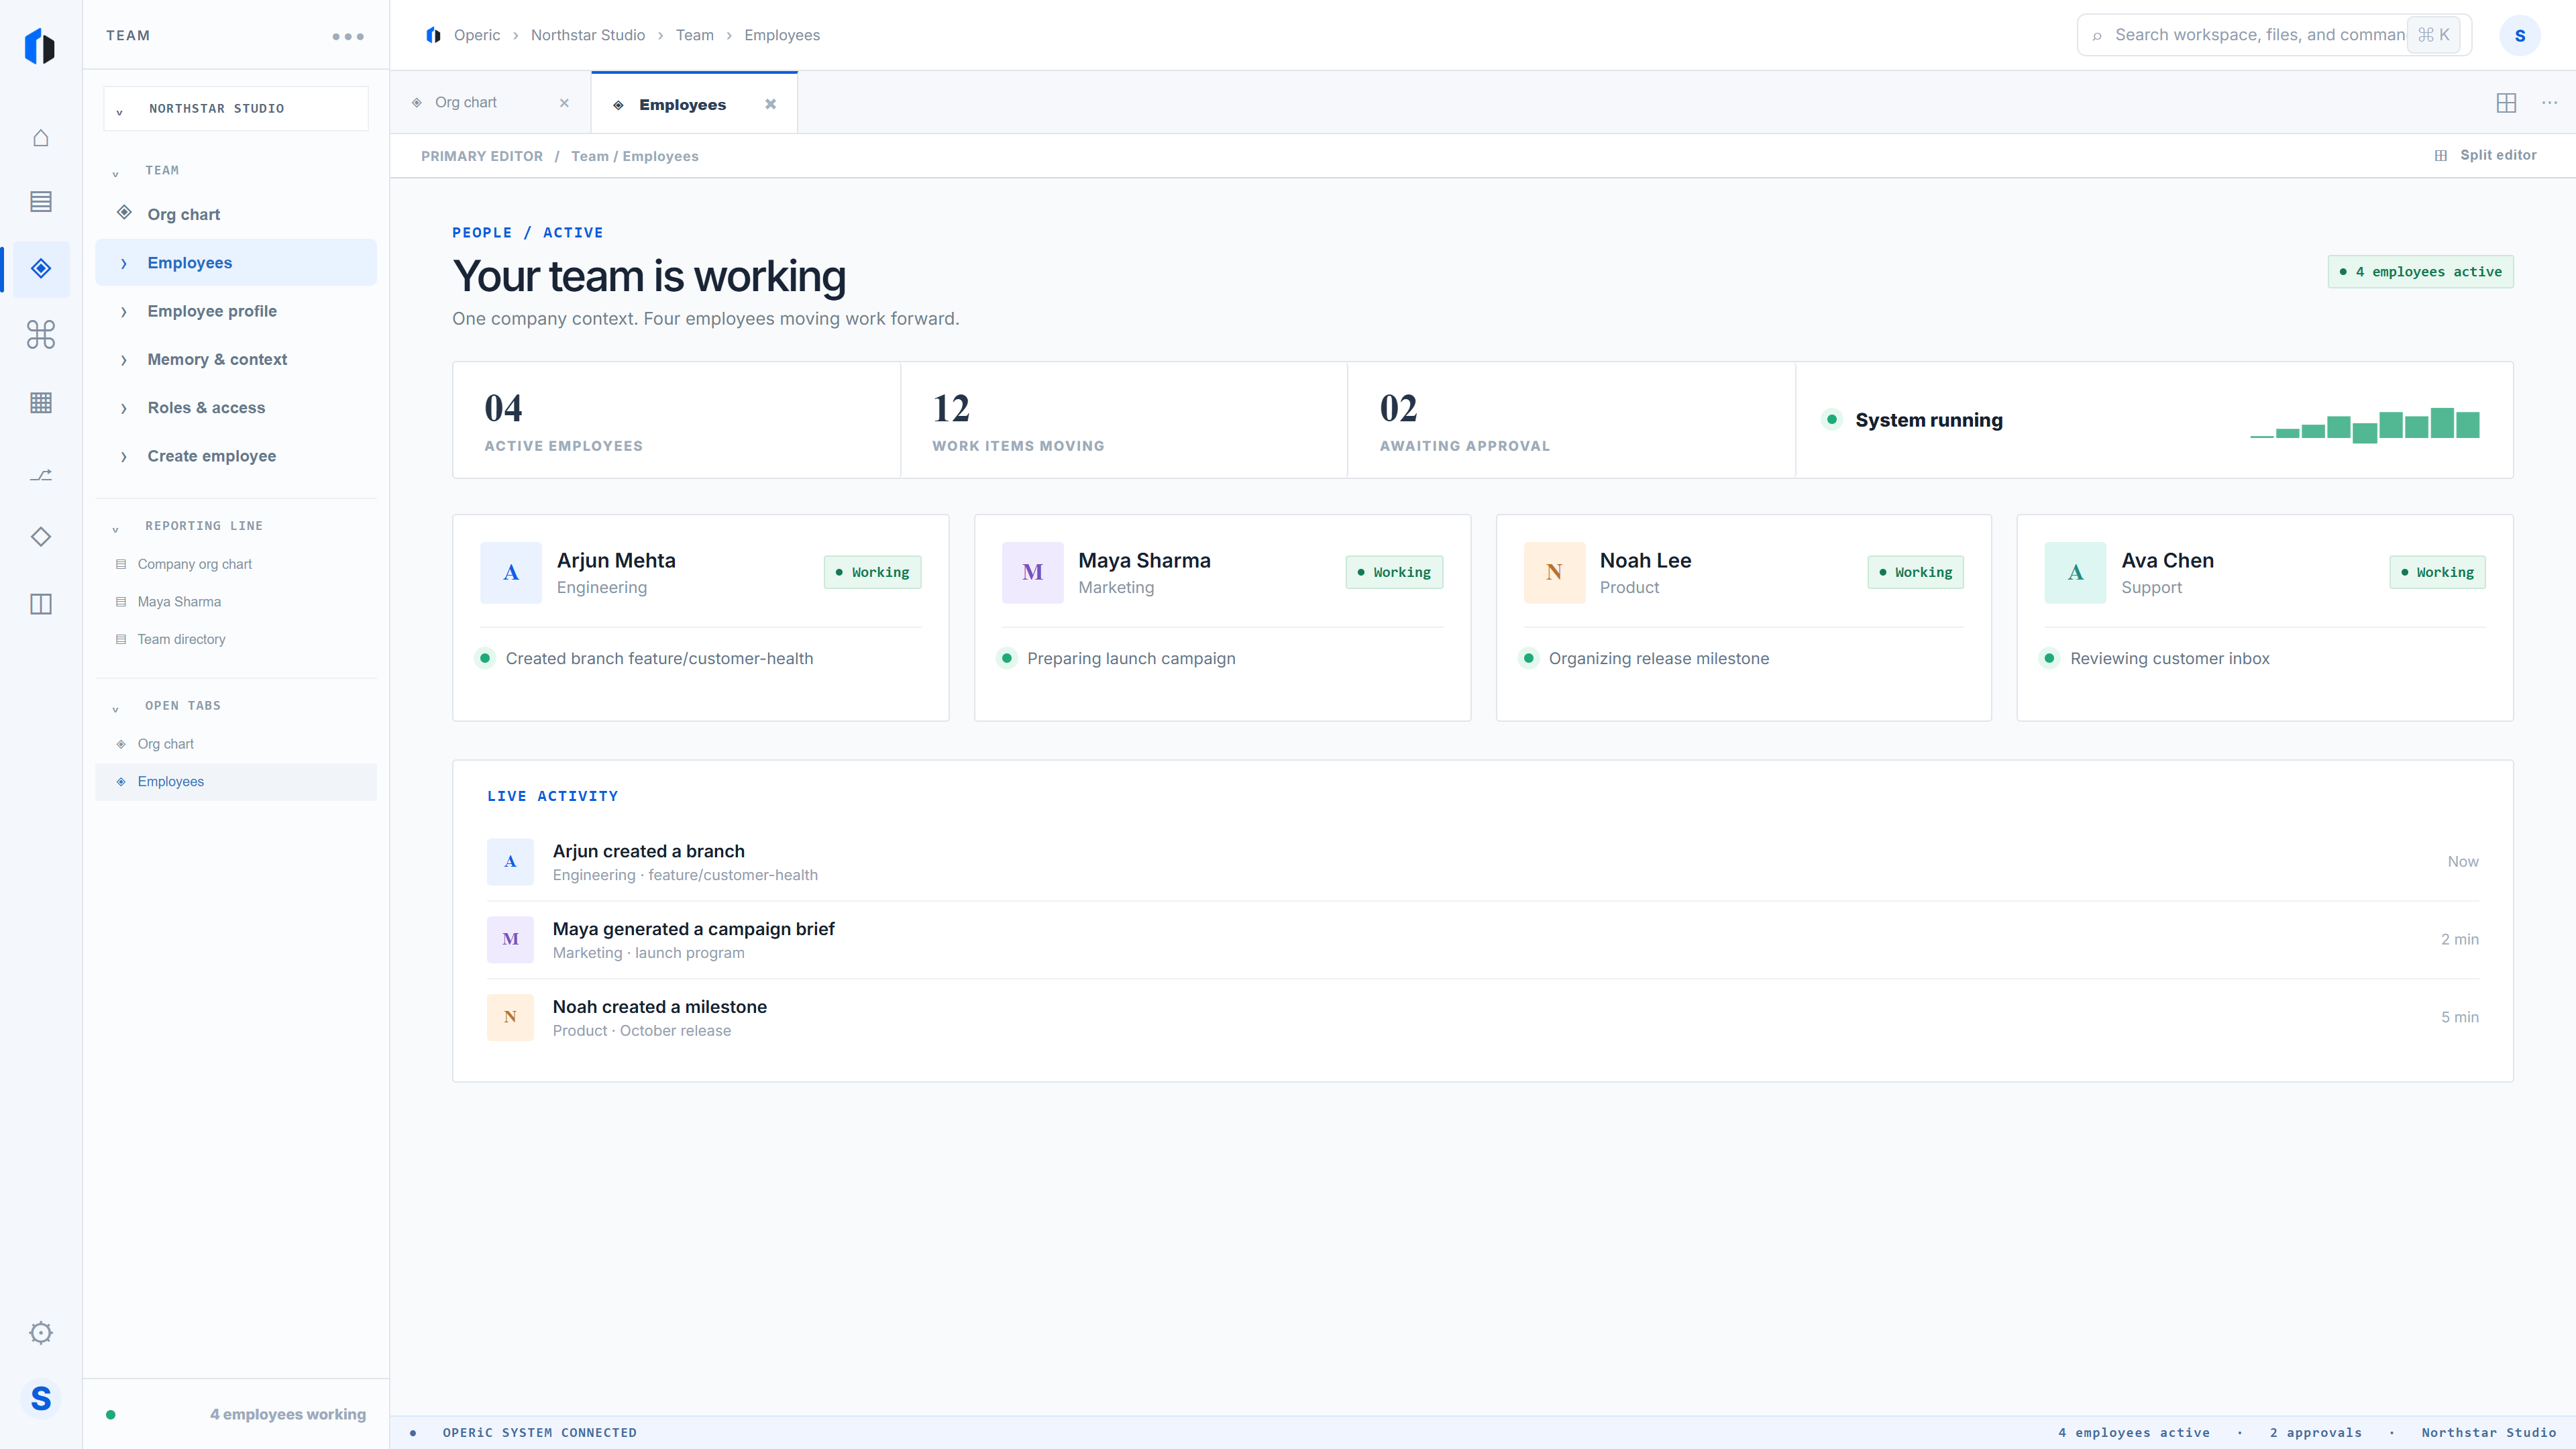
Task: Open the S profile avatar at top right
Action: pyautogui.click(x=2520, y=35)
